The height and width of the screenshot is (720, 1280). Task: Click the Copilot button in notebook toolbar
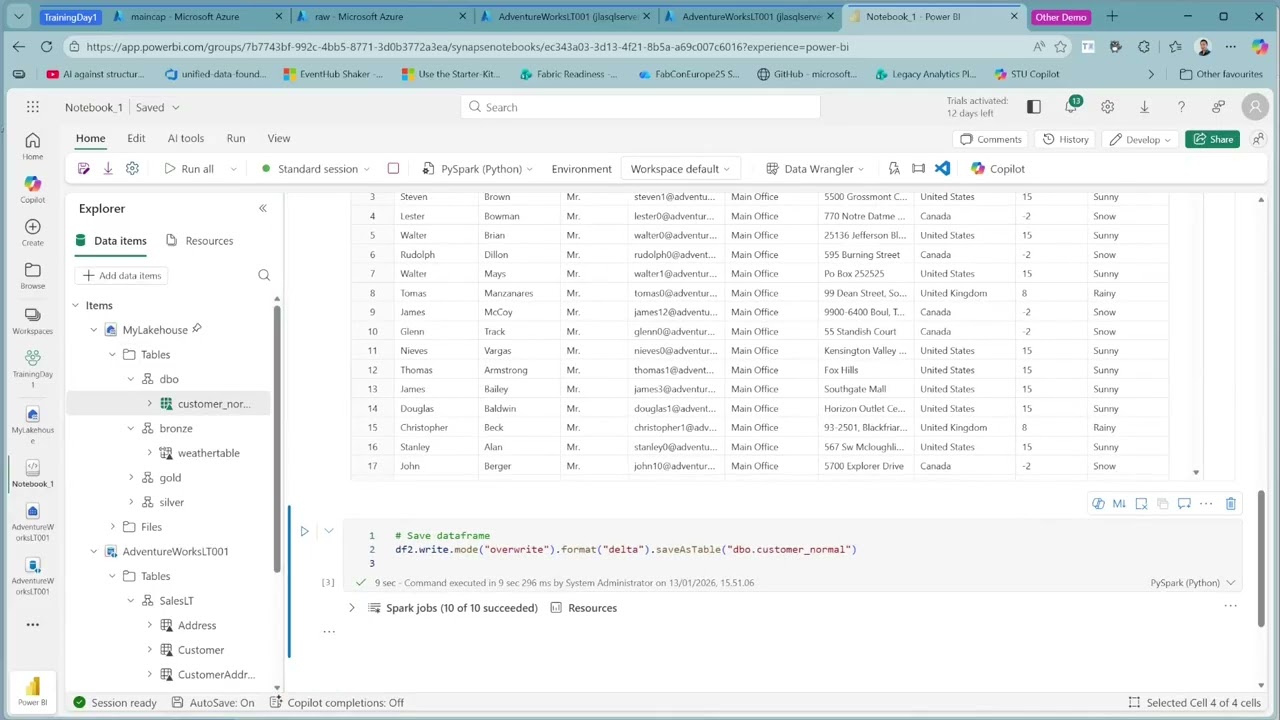[997, 169]
